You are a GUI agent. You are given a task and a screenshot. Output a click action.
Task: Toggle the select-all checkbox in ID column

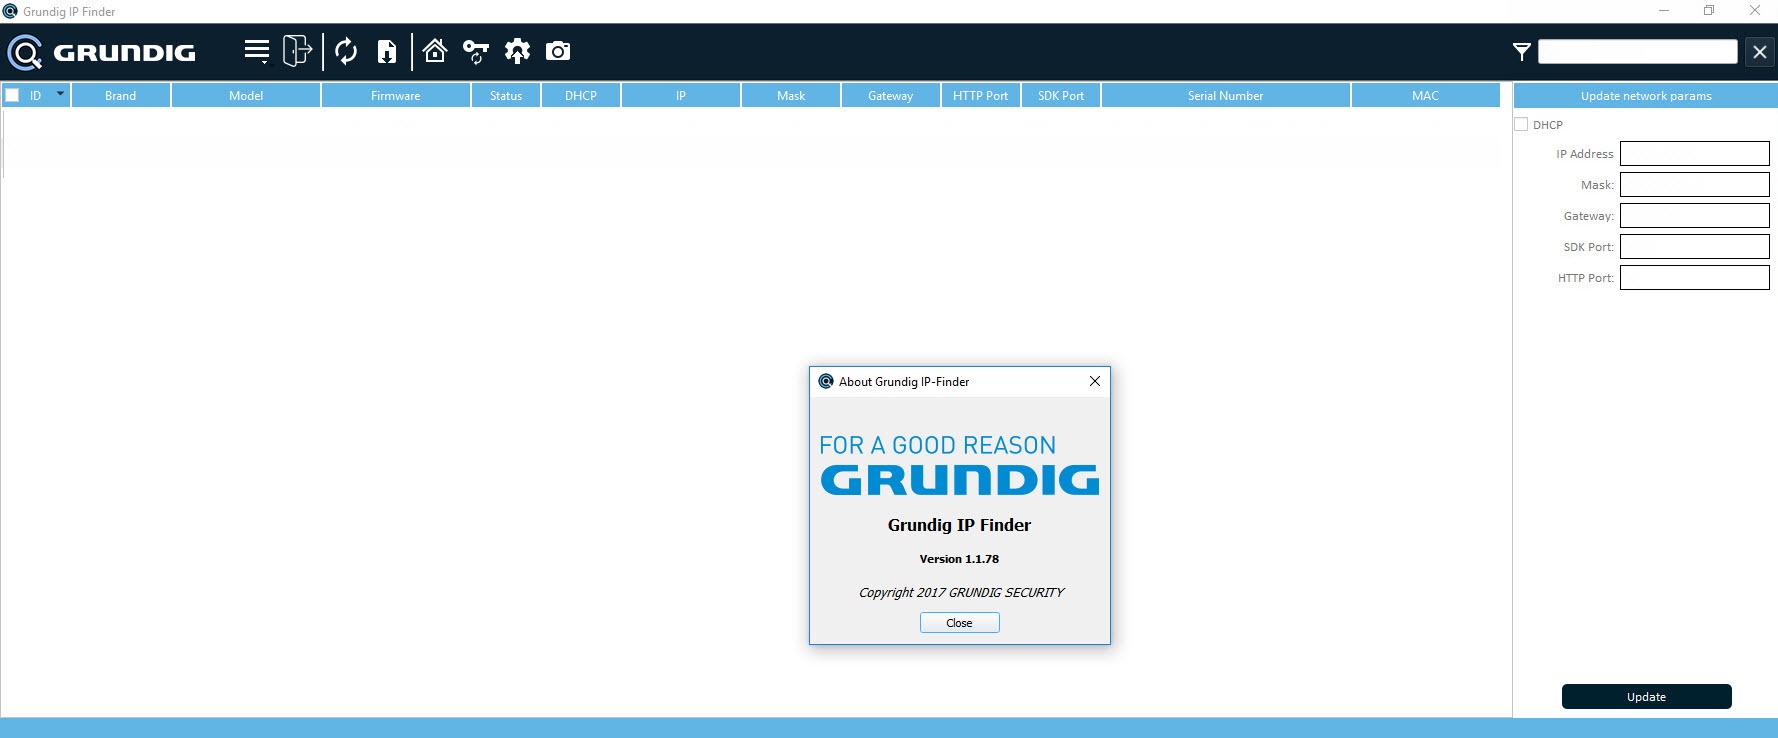(x=13, y=96)
